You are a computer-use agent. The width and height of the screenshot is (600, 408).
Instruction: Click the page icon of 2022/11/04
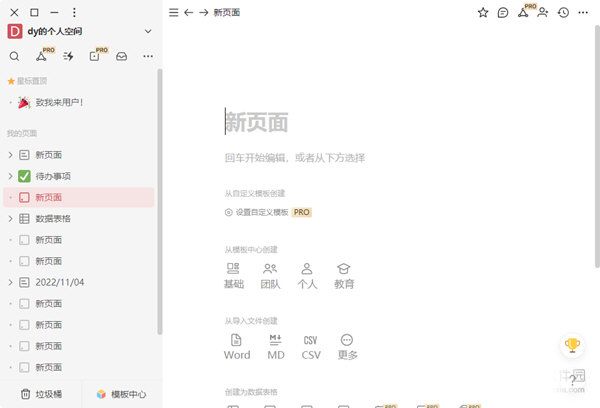[x=24, y=282]
